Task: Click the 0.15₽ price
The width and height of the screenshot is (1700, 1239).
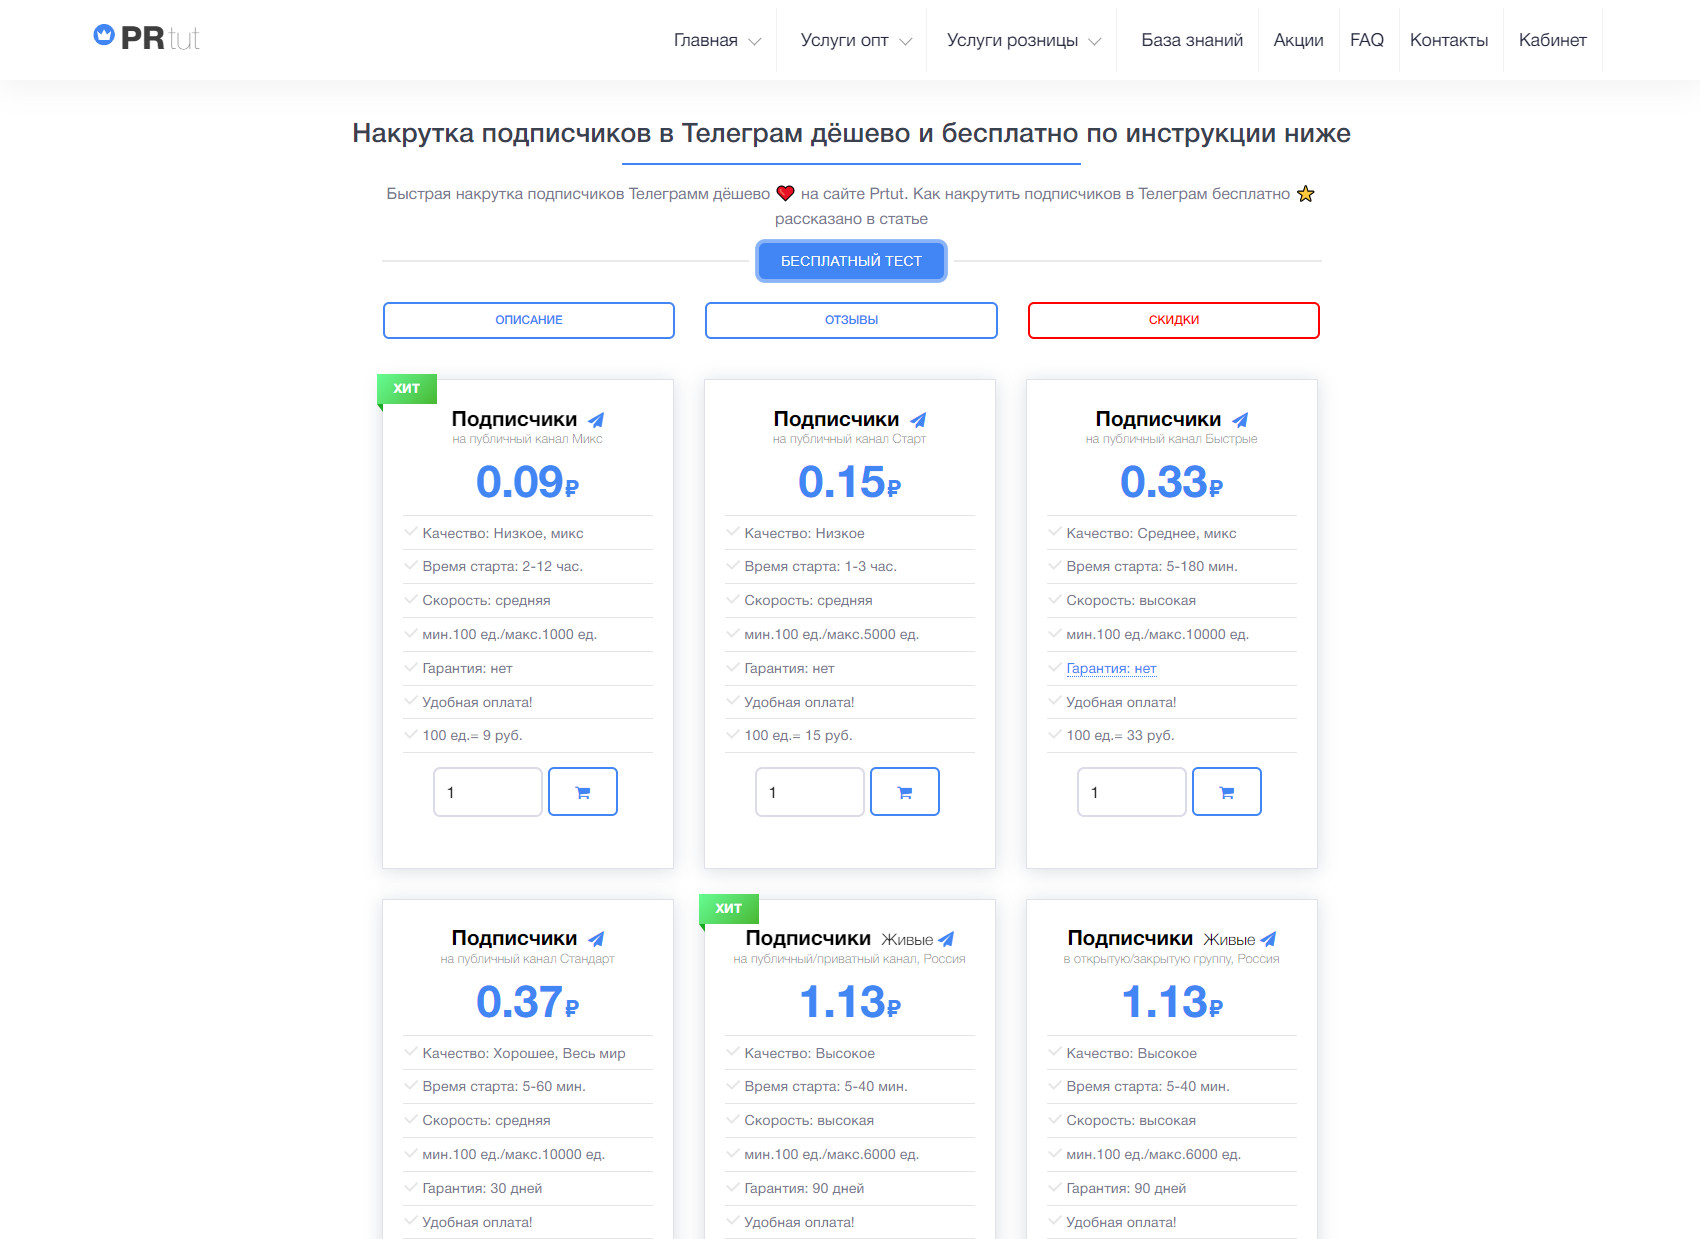Action: click(850, 482)
